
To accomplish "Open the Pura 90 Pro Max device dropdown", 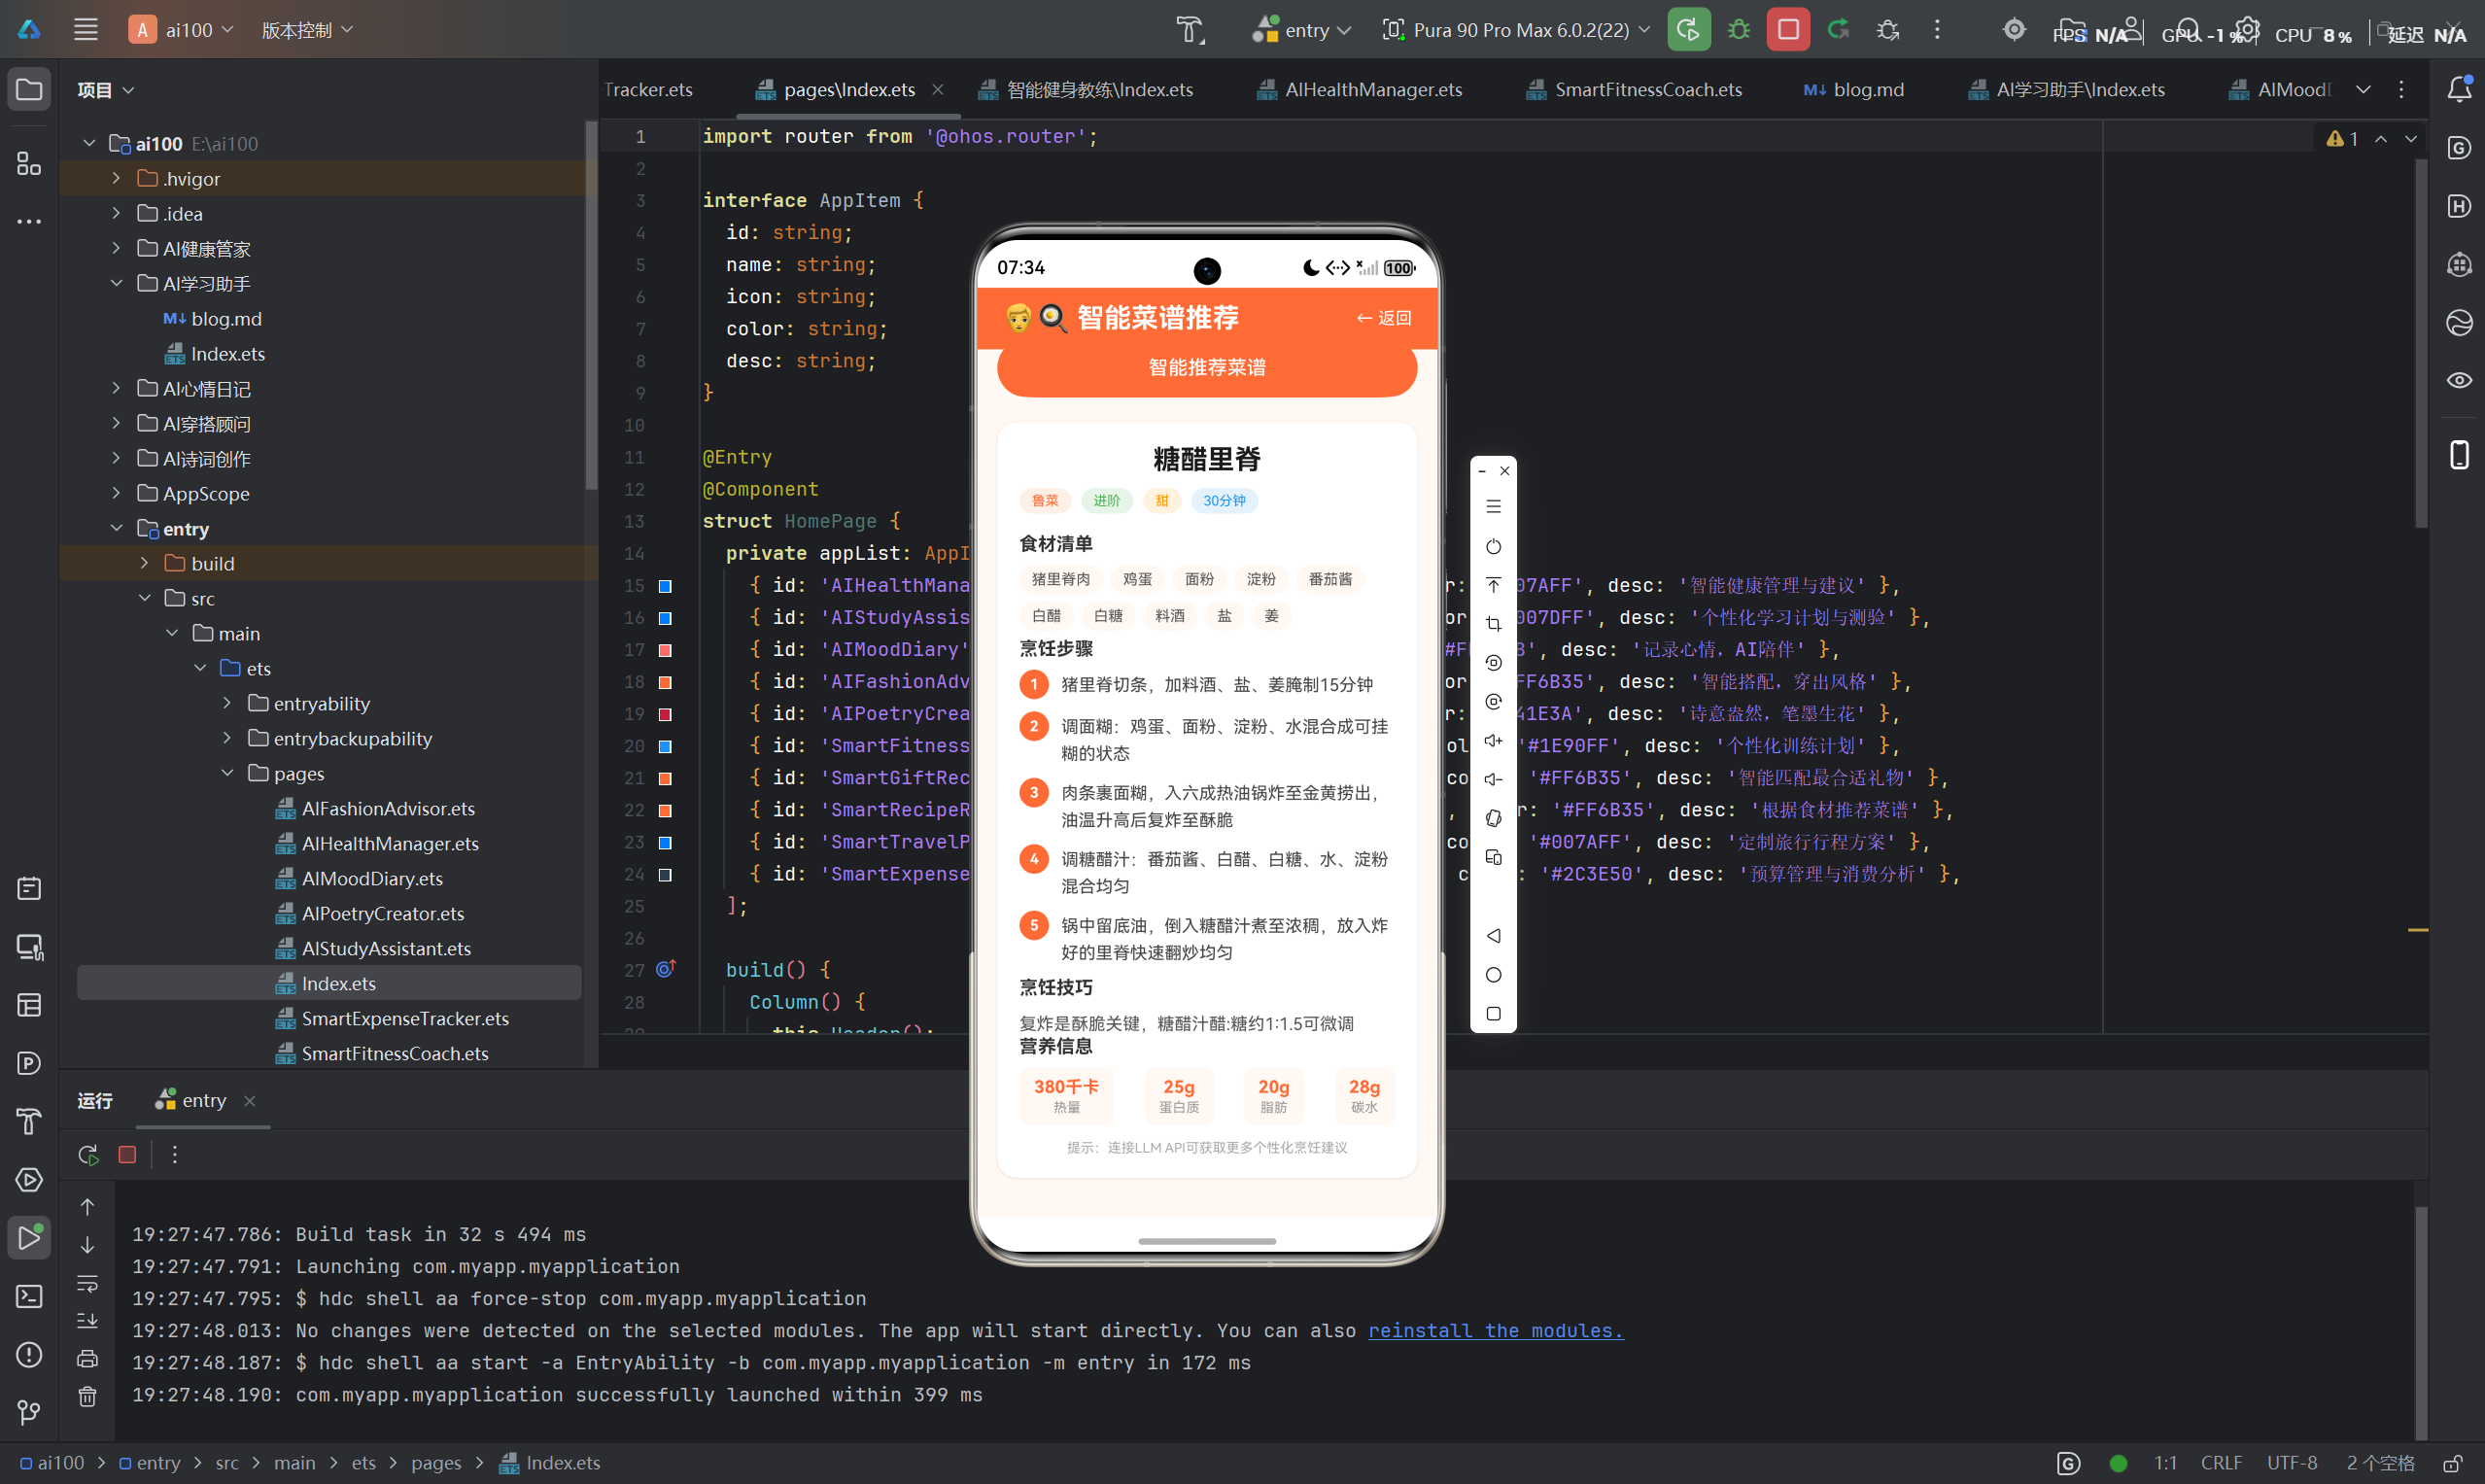I will coord(1516,30).
